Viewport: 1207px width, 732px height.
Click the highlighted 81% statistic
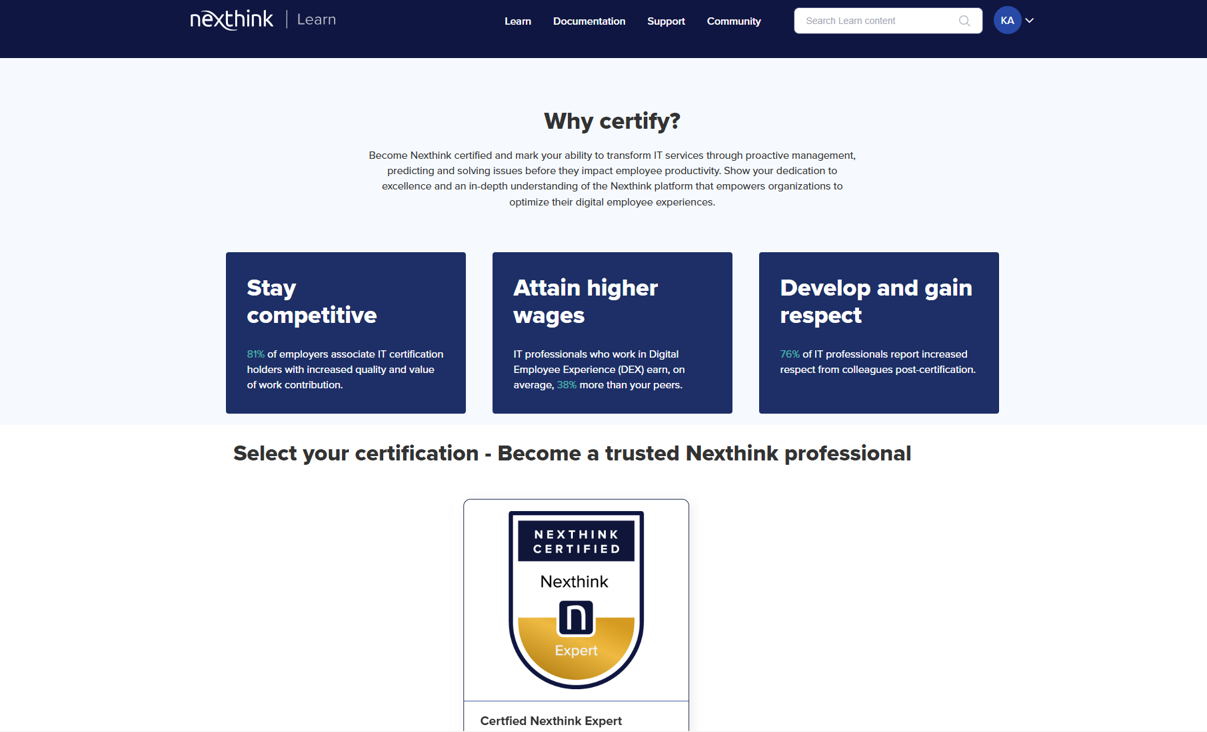pyautogui.click(x=255, y=354)
